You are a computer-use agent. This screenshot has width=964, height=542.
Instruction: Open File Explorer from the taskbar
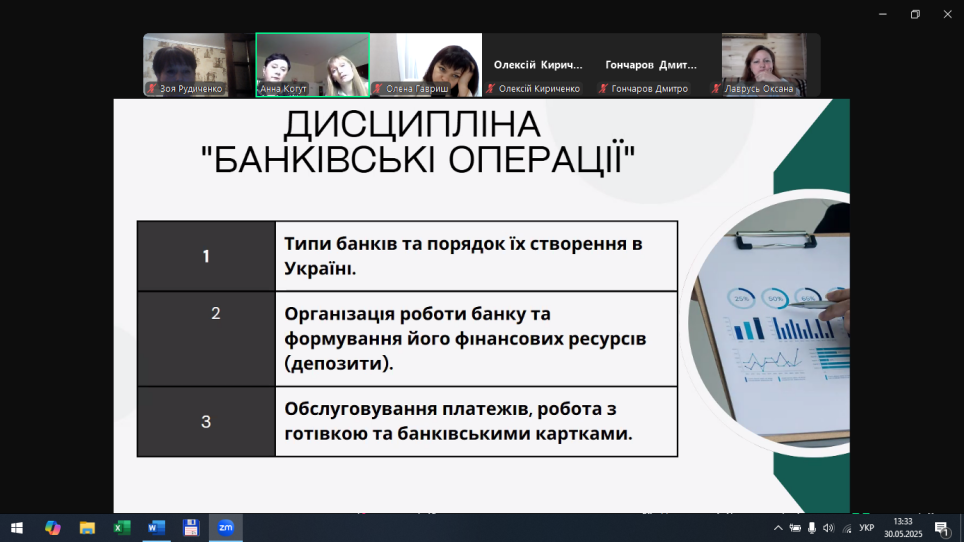(87, 527)
